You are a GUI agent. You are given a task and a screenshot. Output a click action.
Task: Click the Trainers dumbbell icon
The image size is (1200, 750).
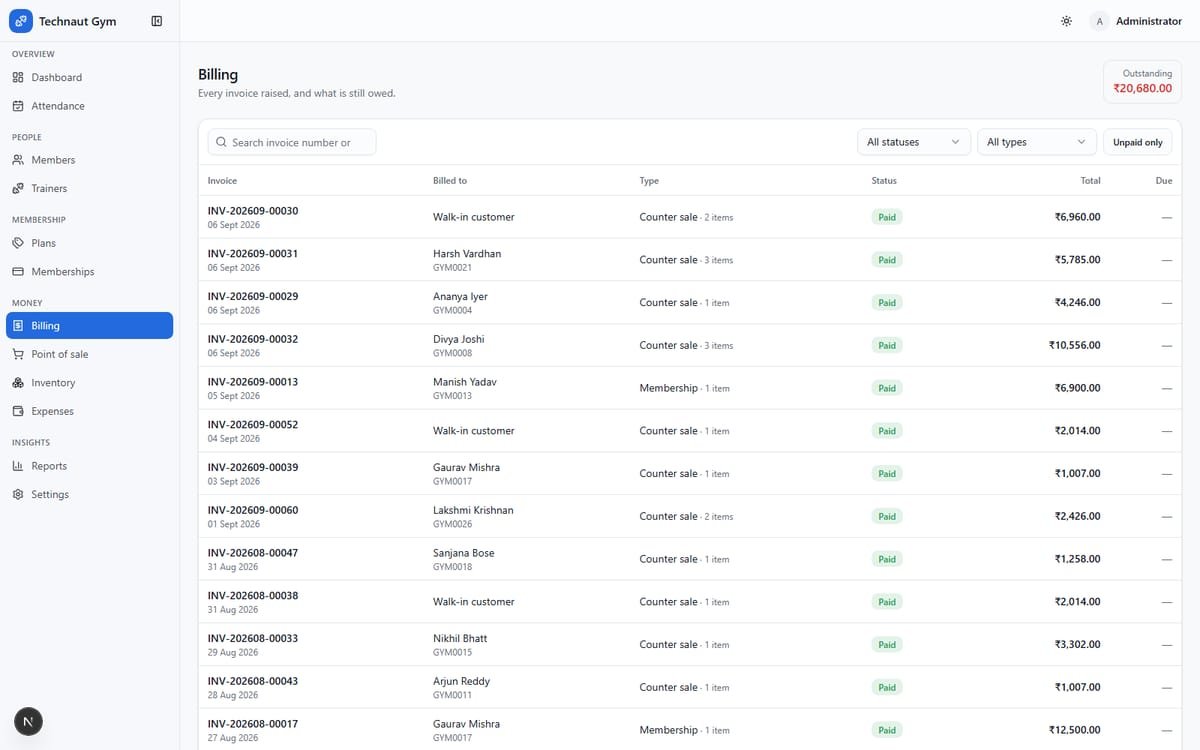18,188
